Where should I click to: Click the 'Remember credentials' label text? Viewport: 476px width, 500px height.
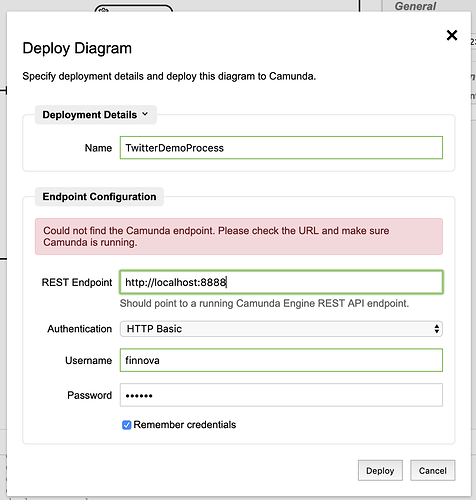click(185, 425)
